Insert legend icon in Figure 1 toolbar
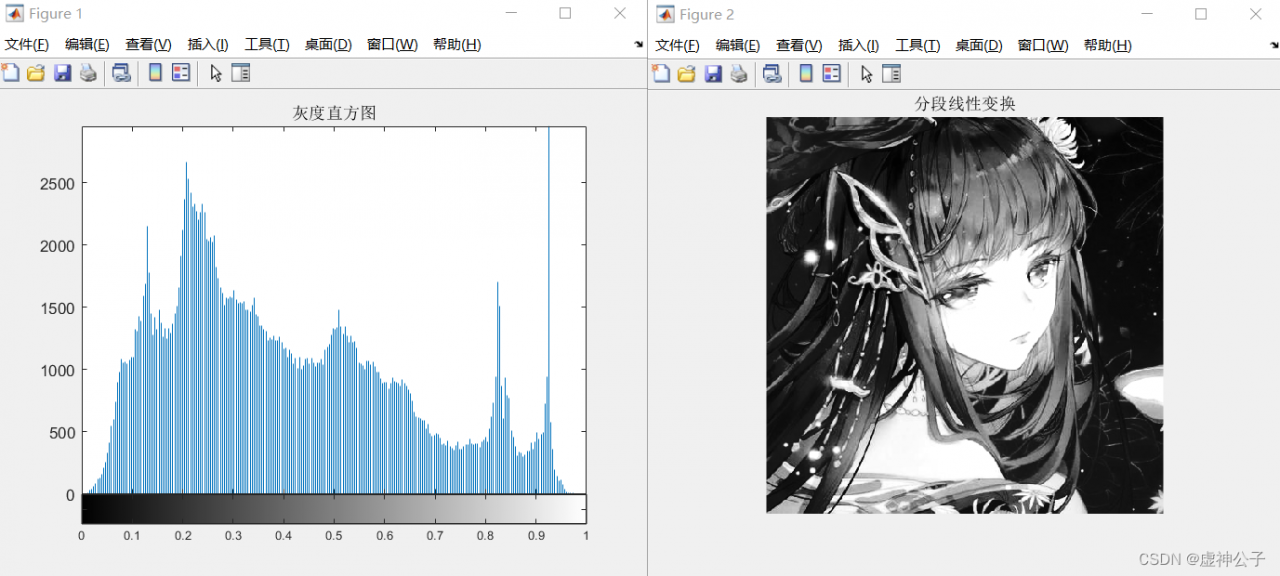The width and height of the screenshot is (1280, 576). pyautogui.click(x=181, y=73)
